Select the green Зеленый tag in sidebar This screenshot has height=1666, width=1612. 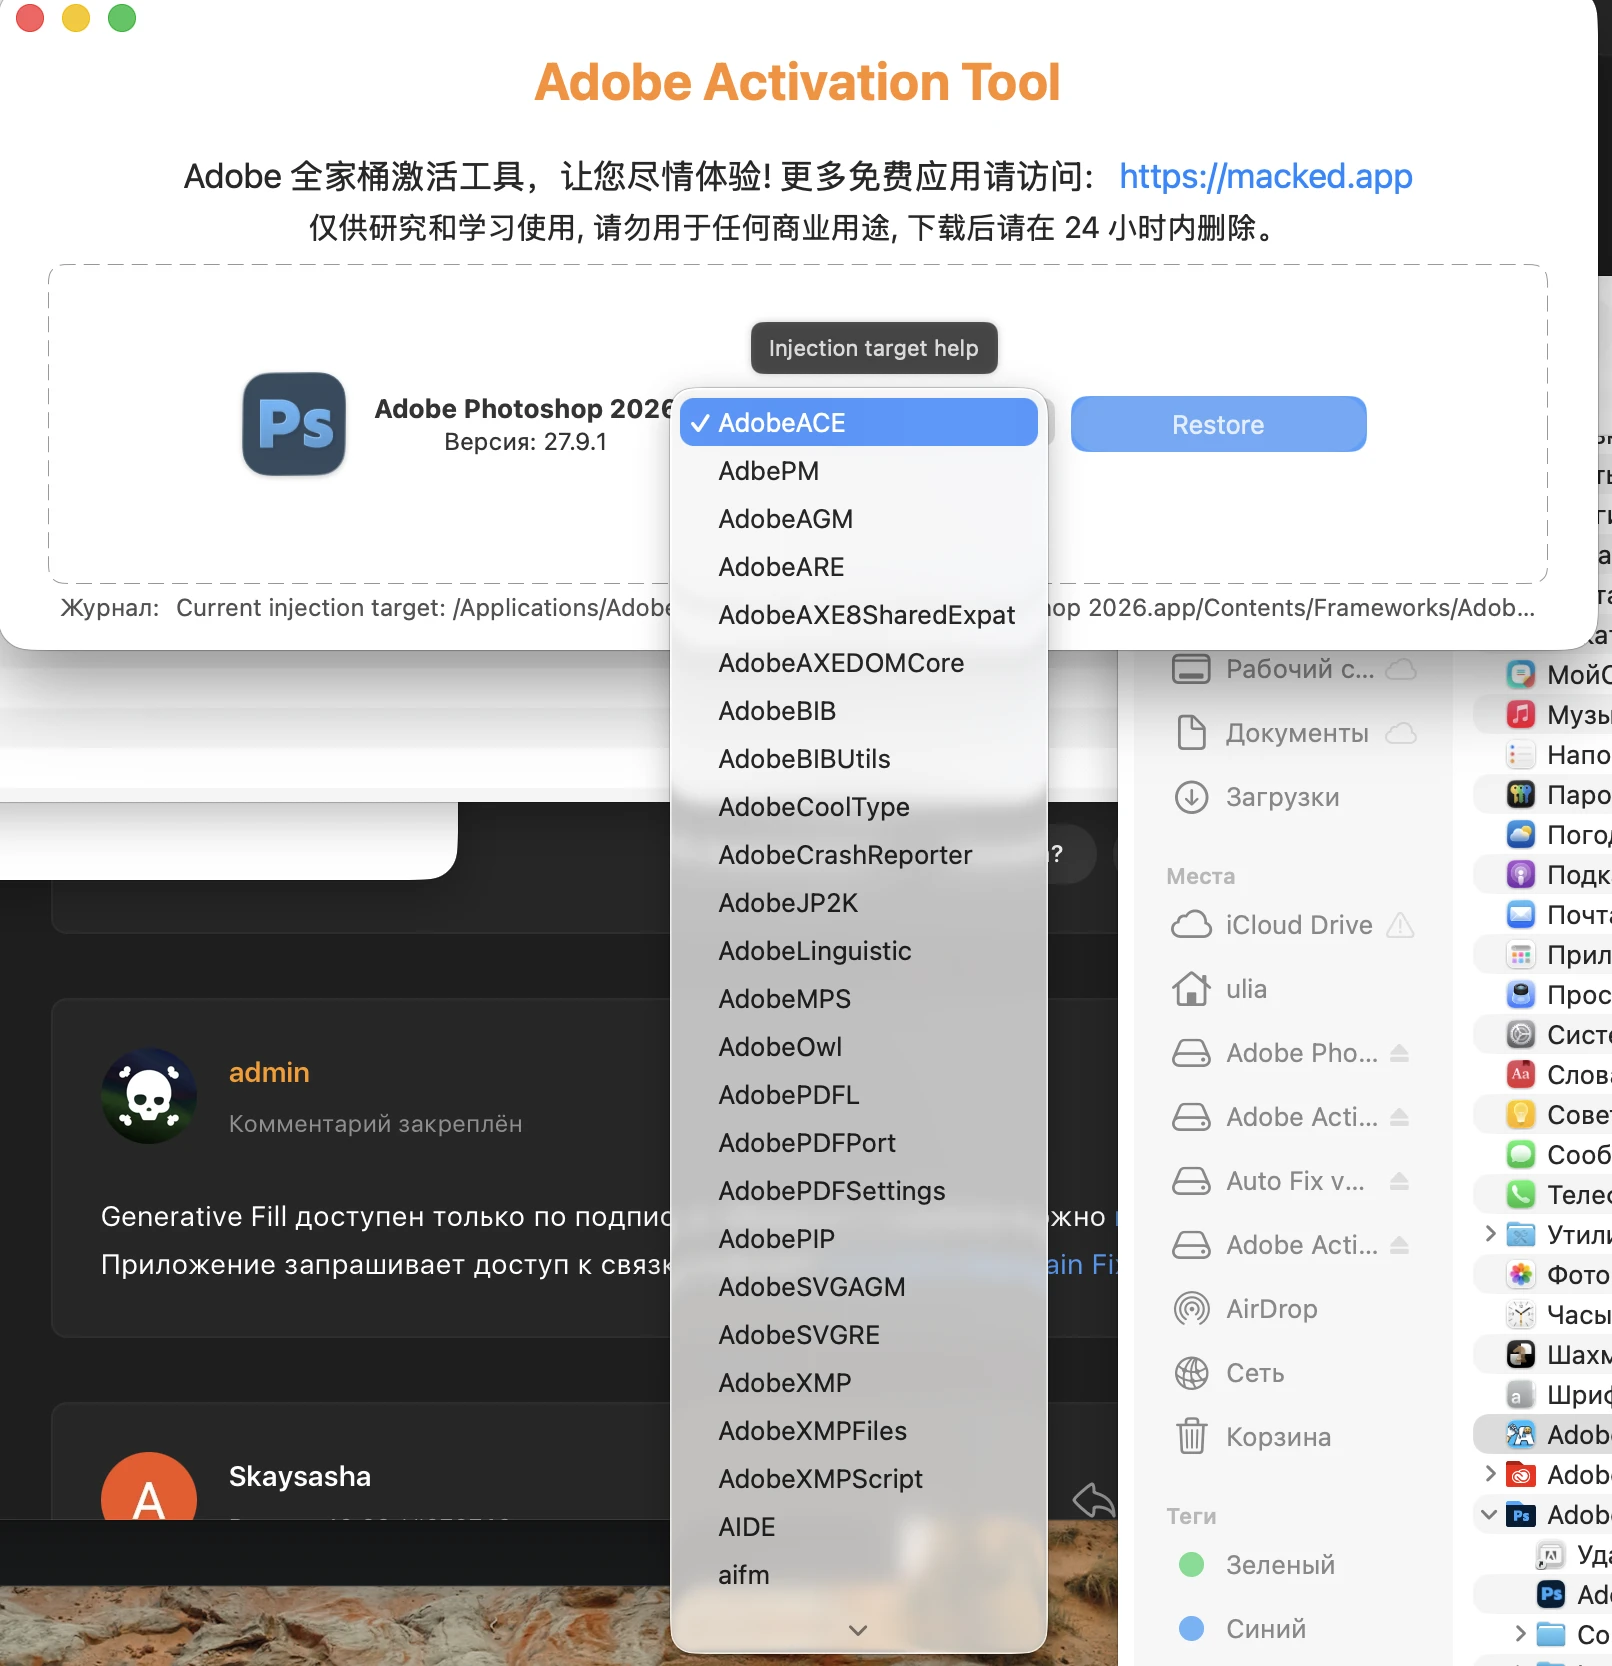pos(1256,1565)
